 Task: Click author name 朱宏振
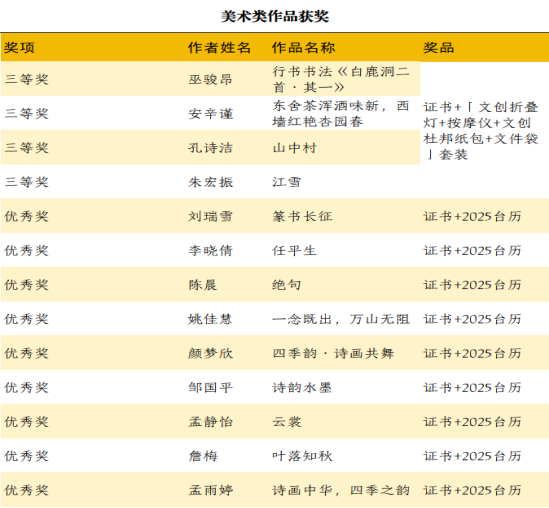[x=210, y=182]
